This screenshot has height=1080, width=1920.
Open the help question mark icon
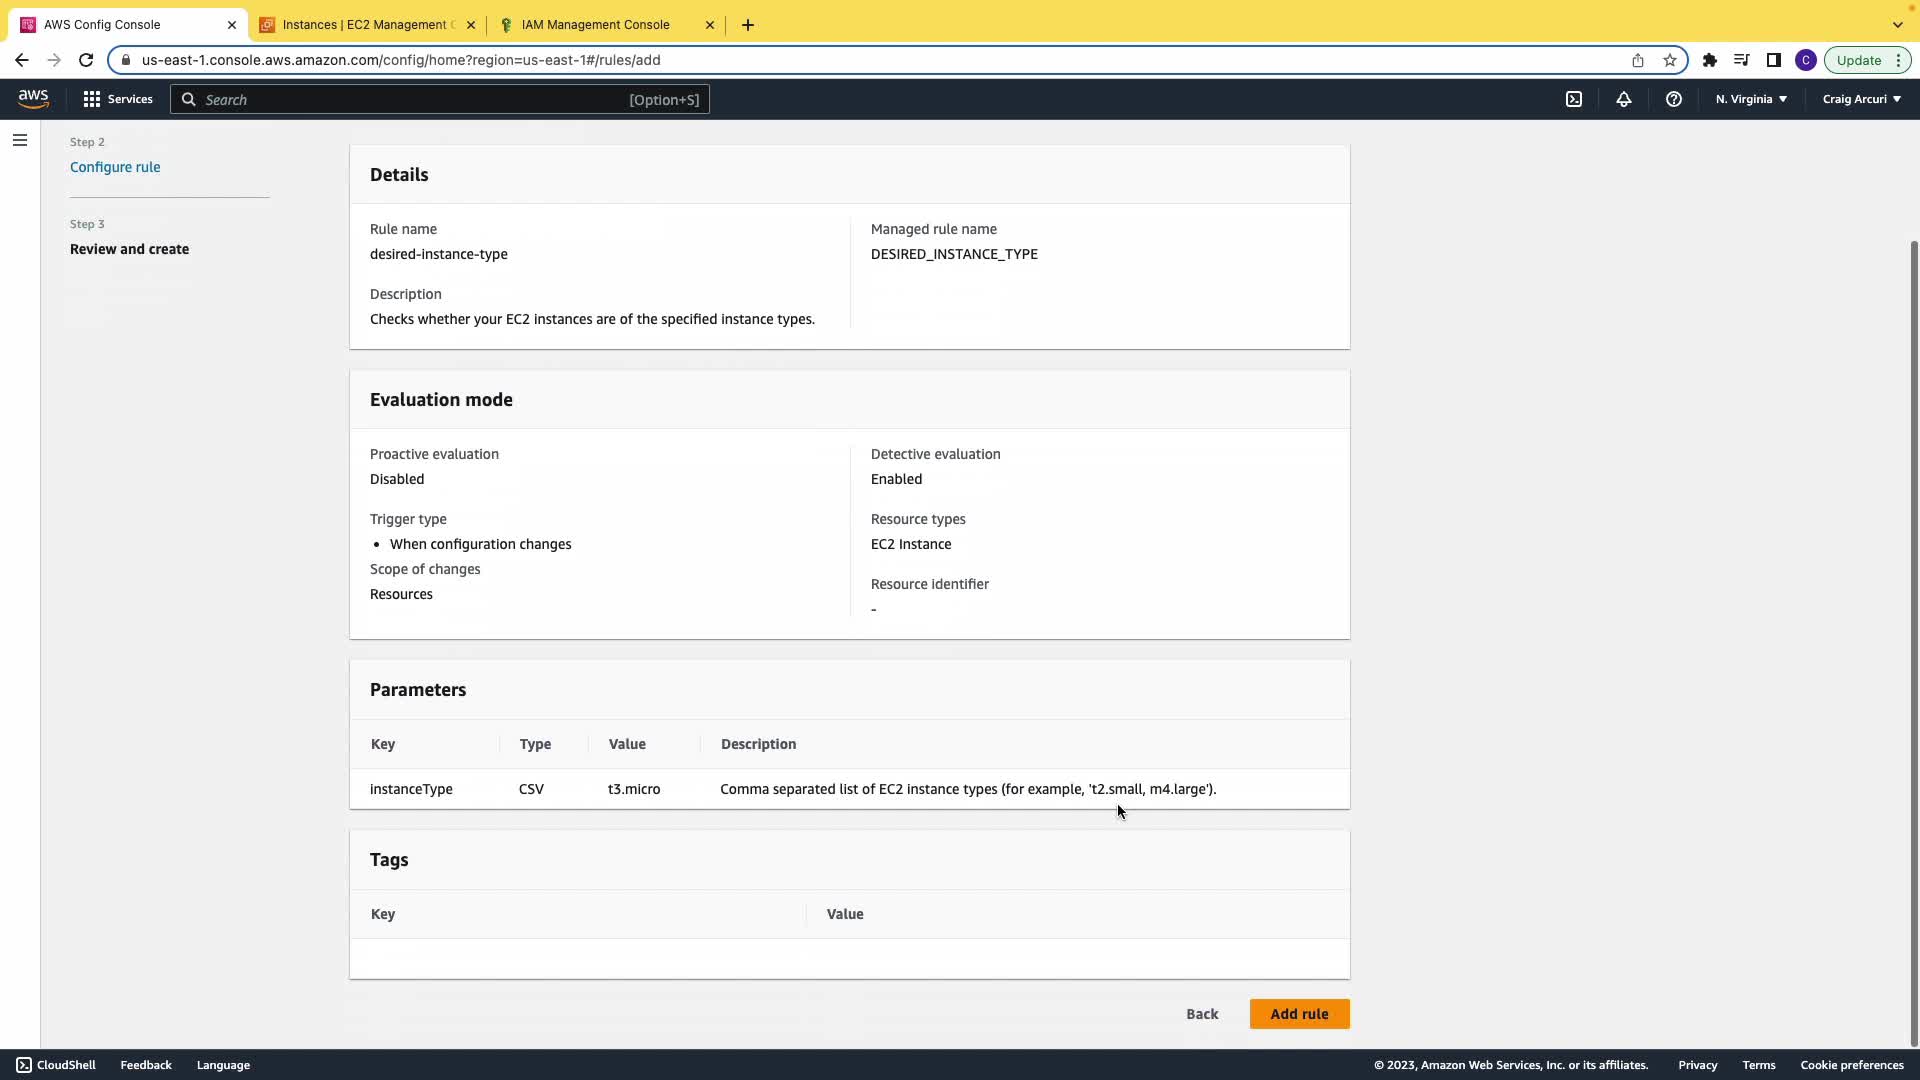(1673, 99)
